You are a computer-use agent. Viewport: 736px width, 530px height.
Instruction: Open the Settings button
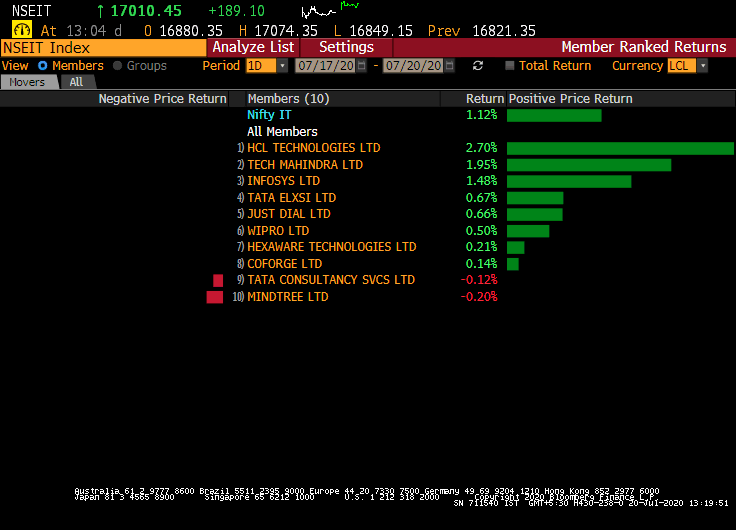point(346,47)
